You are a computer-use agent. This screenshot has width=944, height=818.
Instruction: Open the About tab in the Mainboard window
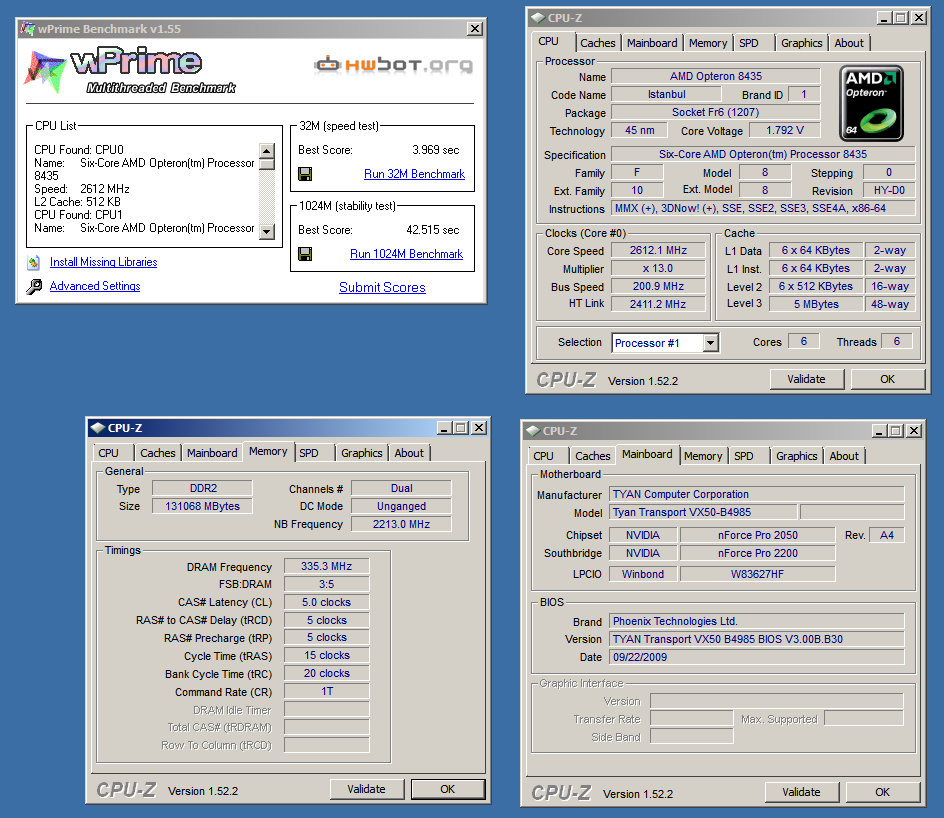pyautogui.click(x=844, y=456)
